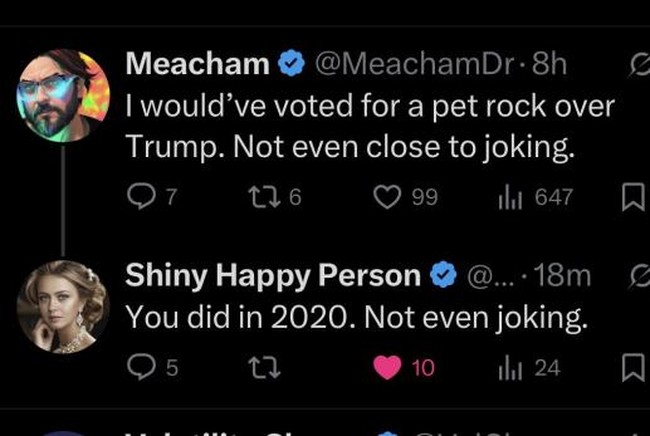Open Shiny Happy Person display name
Image resolution: width=650 pixels, height=436 pixels.
click(x=273, y=276)
